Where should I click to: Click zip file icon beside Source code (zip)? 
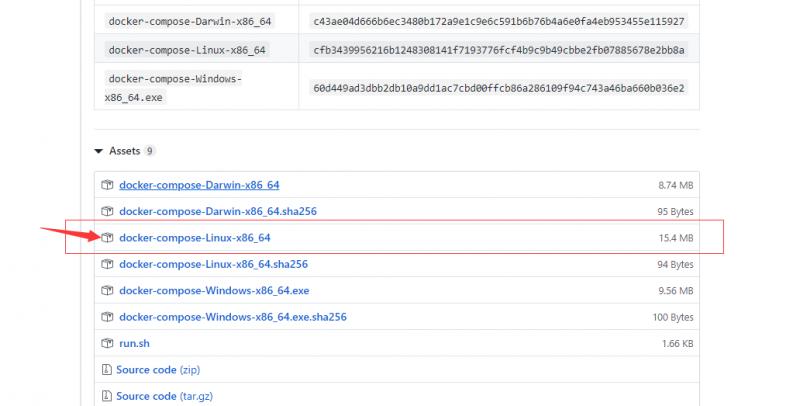coord(107,370)
